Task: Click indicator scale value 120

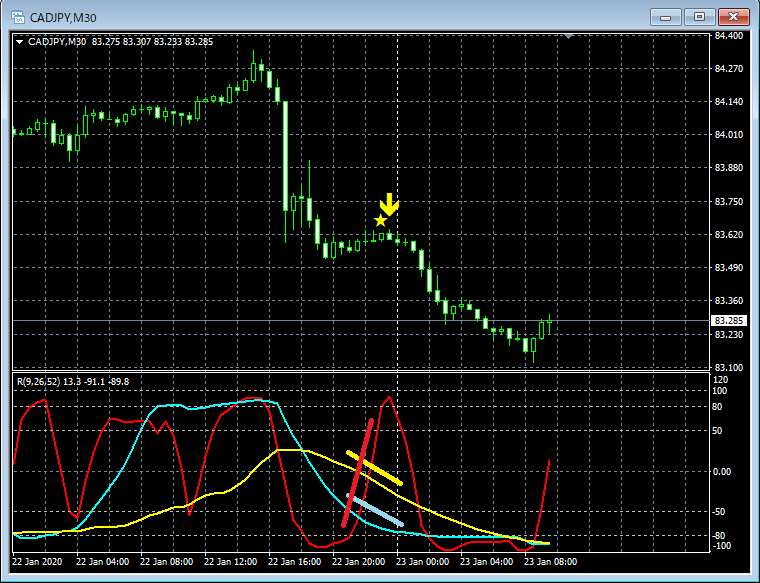Action: click(x=721, y=379)
